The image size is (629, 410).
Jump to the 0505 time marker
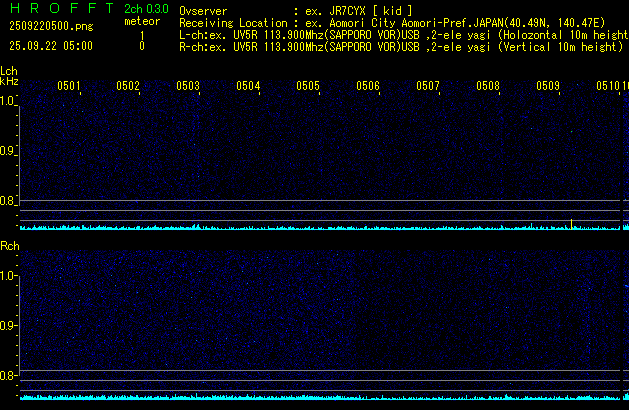pos(308,86)
